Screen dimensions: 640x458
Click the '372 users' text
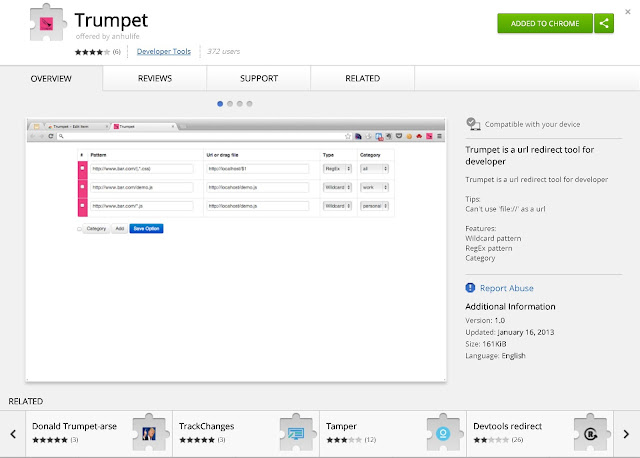(x=224, y=51)
